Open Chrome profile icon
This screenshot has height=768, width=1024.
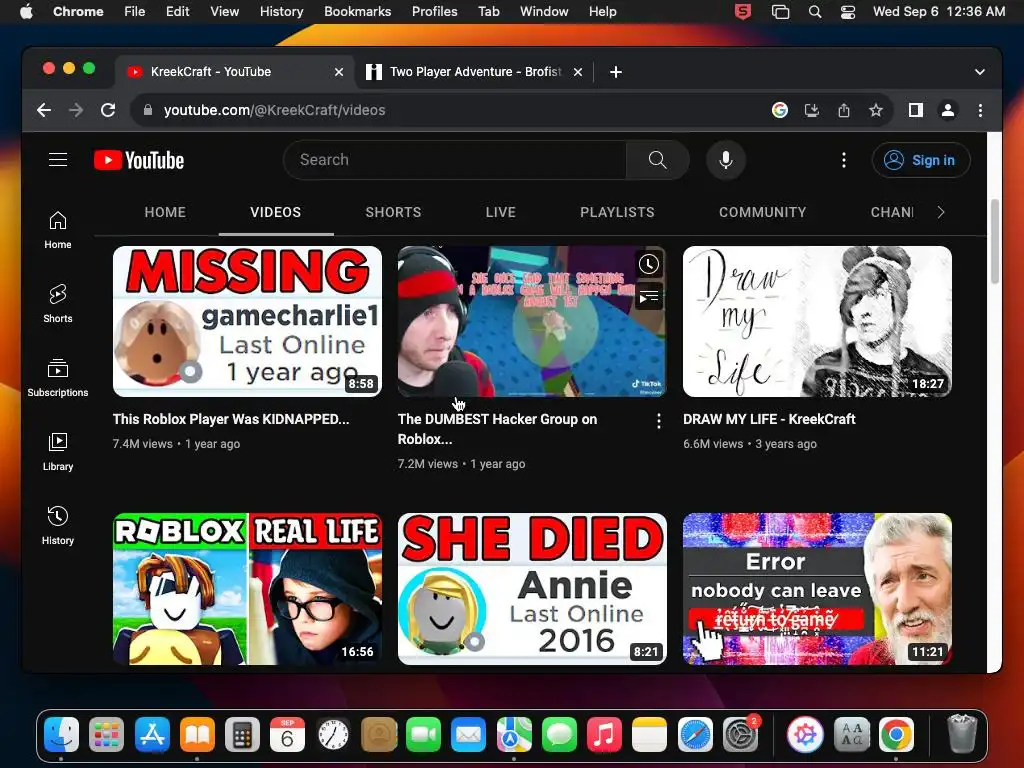click(948, 110)
